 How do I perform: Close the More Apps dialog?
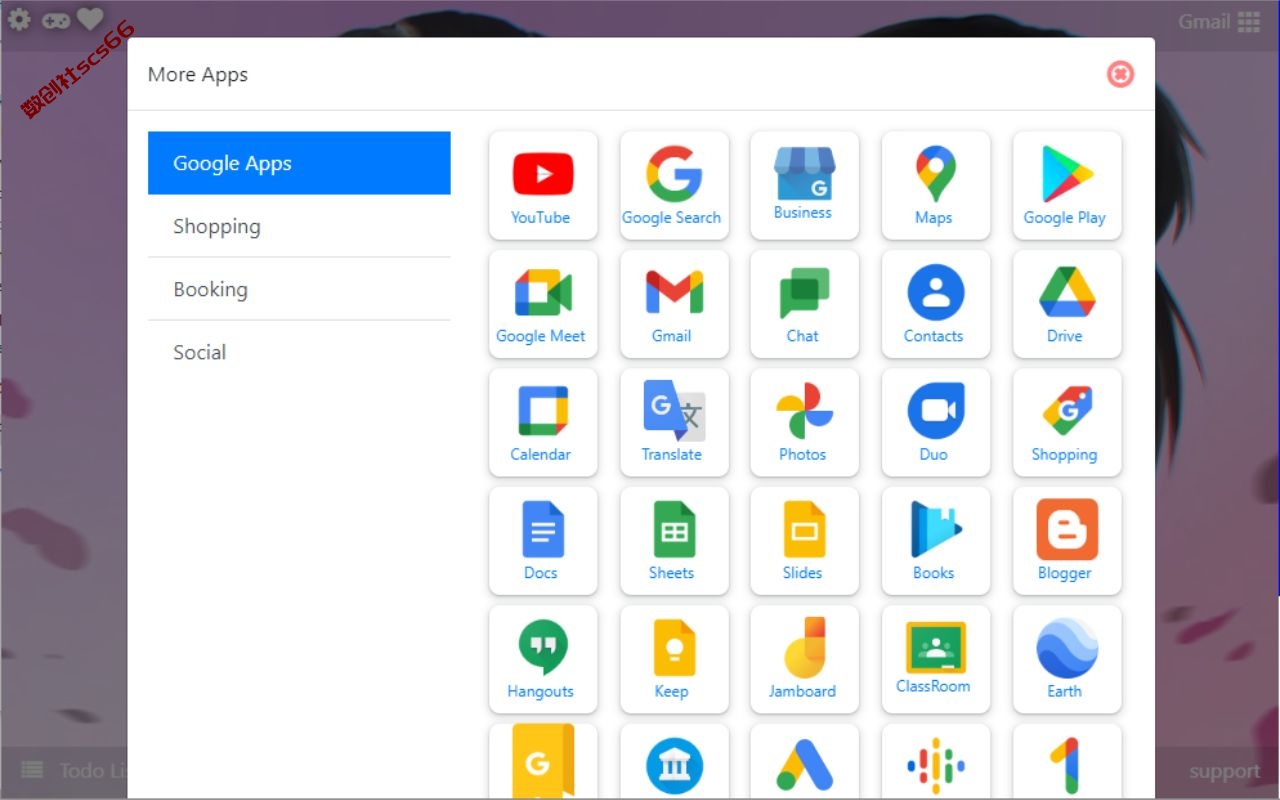click(x=1120, y=74)
